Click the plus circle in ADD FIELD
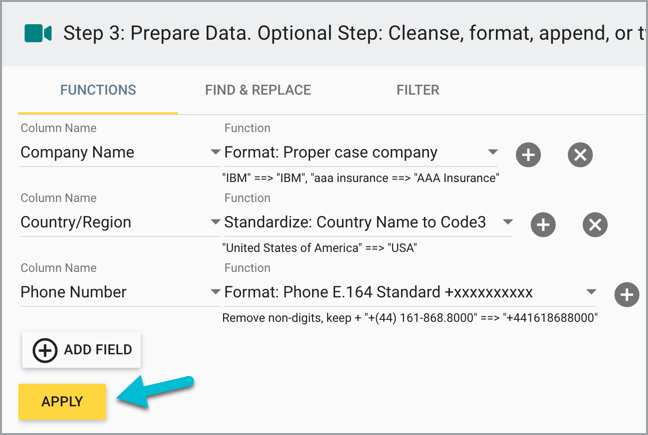Image resolution: width=648 pixels, height=435 pixels. pyautogui.click(x=45, y=350)
